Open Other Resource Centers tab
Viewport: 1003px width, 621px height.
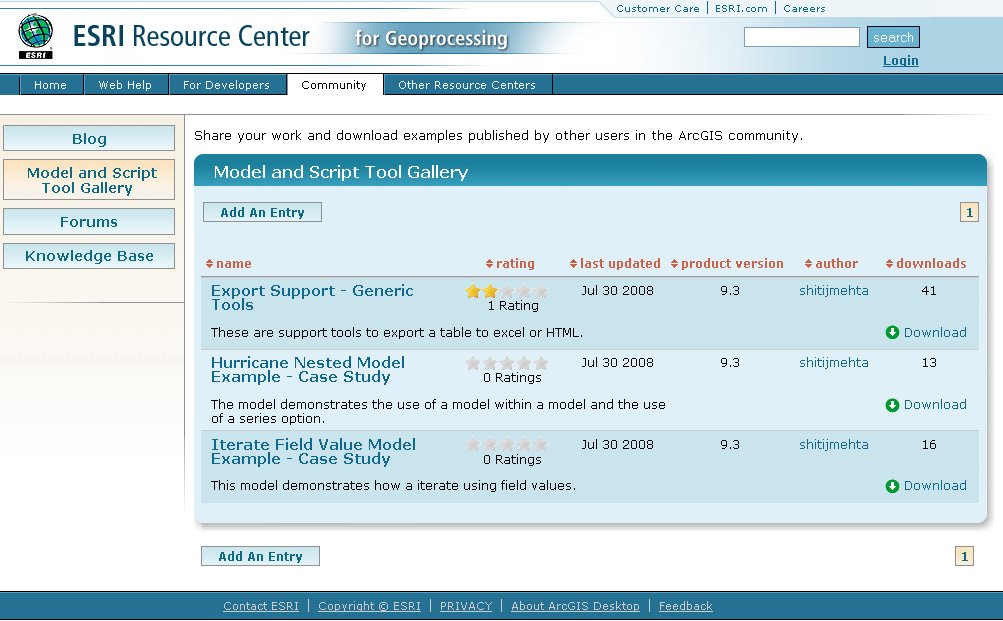(x=467, y=84)
